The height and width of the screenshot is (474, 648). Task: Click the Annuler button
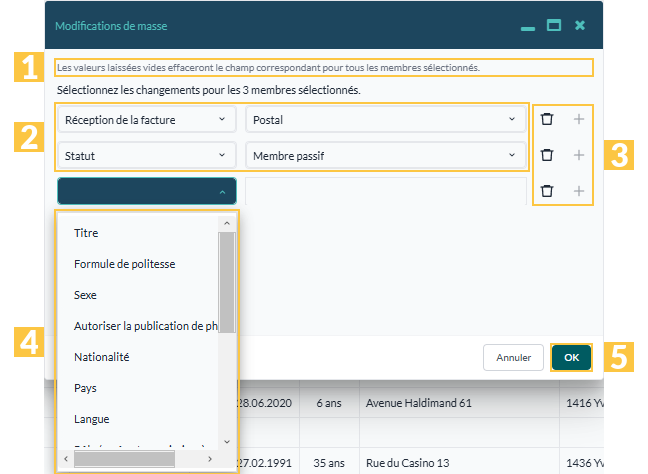pyautogui.click(x=513, y=357)
